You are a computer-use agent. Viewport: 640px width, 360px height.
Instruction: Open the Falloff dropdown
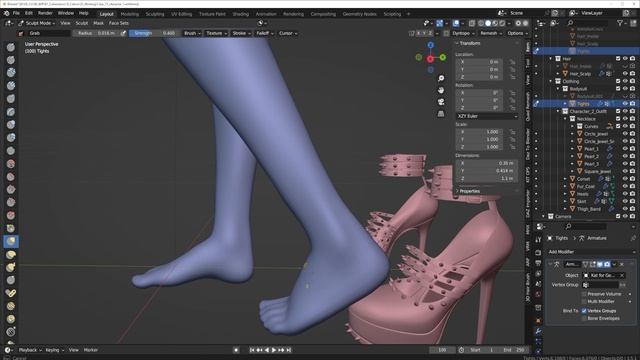tap(264, 33)
